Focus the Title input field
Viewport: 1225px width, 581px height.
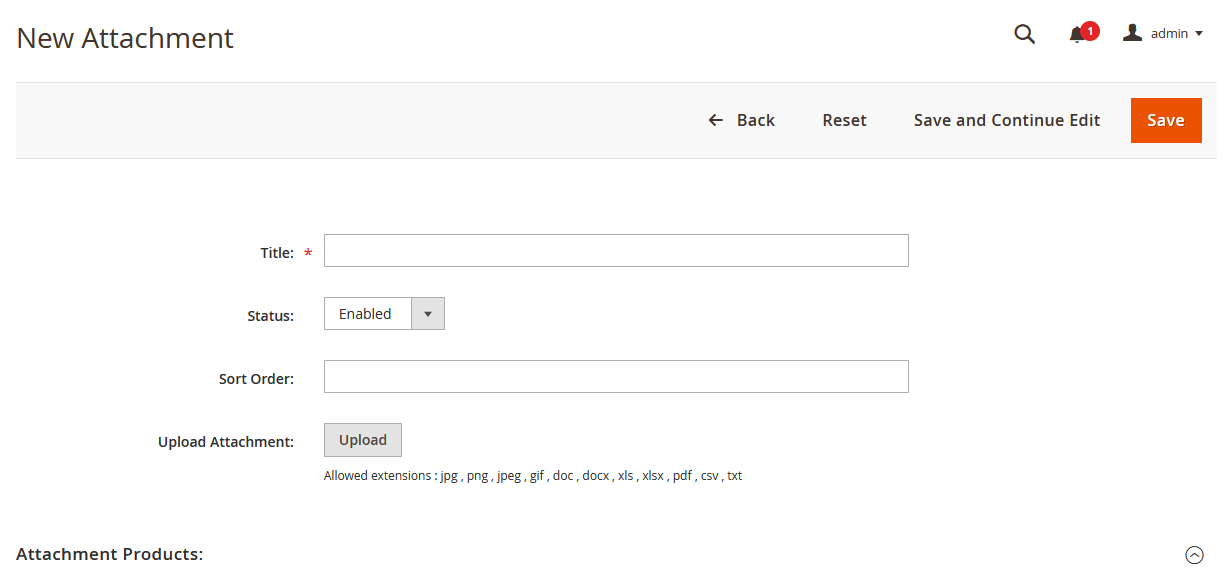coord(616,250)
